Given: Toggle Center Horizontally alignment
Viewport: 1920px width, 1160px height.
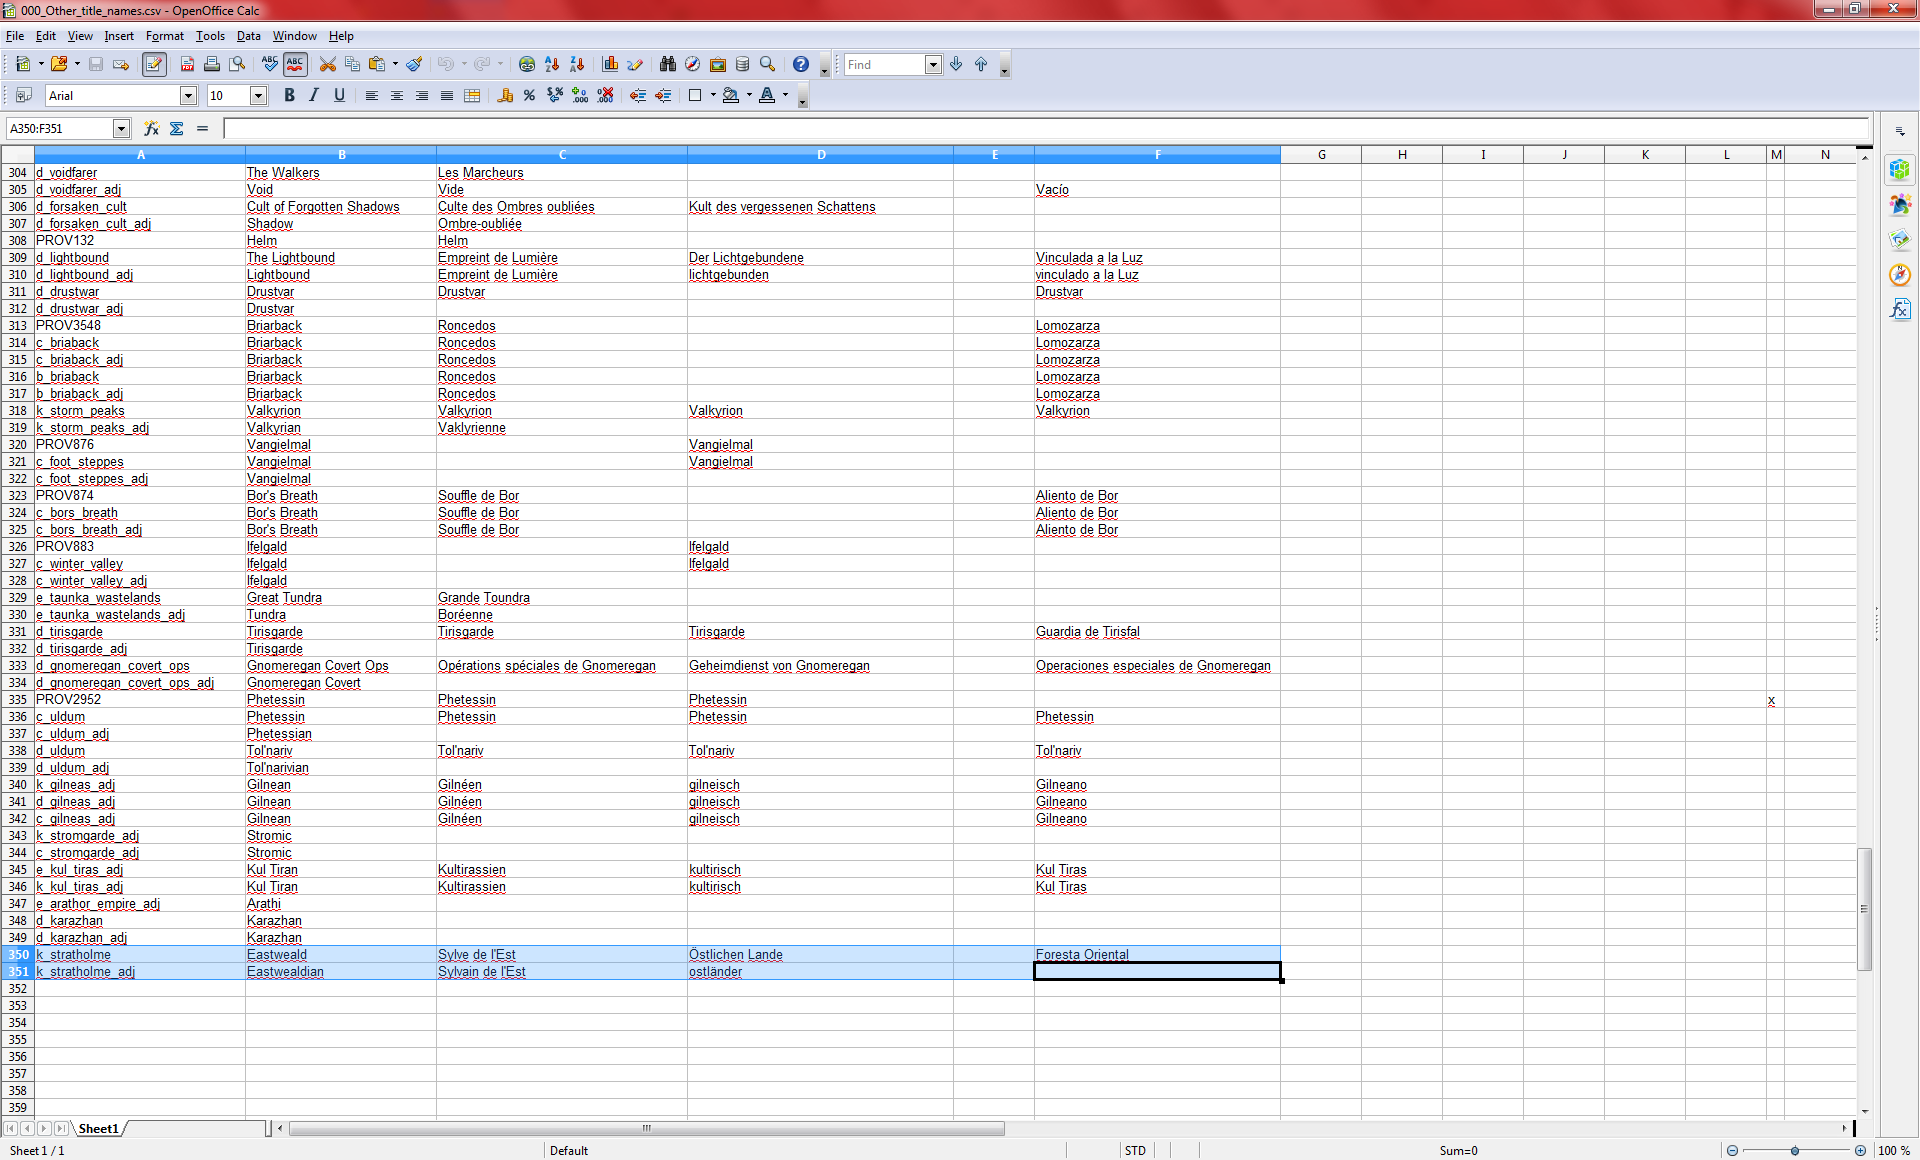Looking at the screenshot, I should 397,95.
